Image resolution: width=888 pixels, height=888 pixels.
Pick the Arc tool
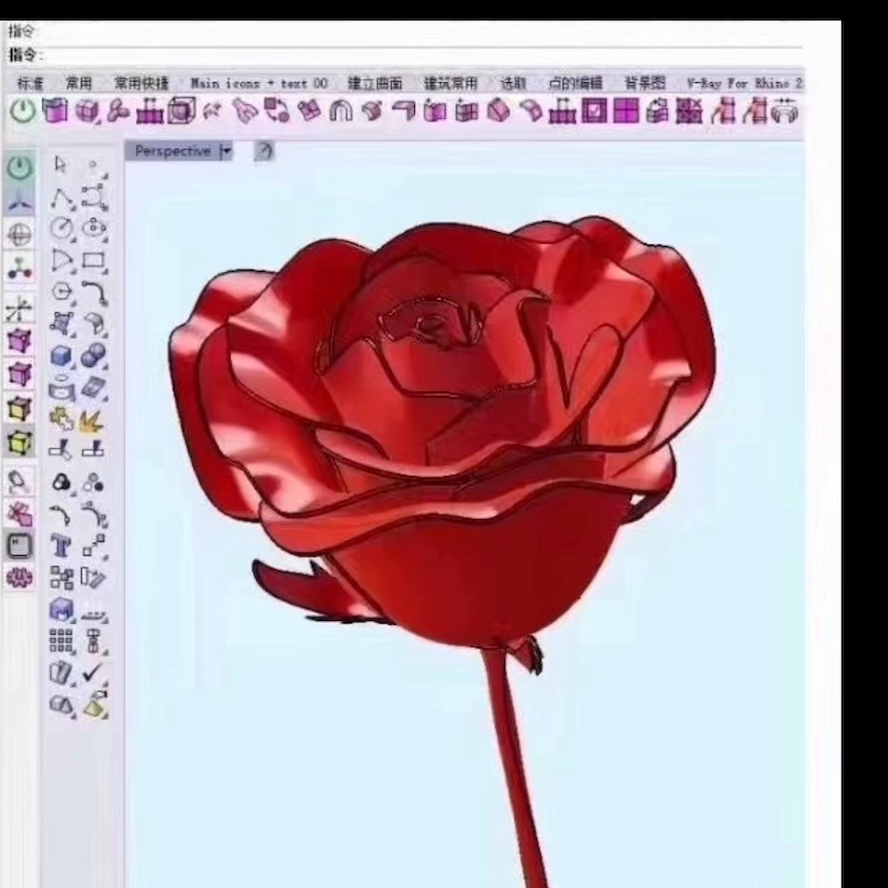62,260
